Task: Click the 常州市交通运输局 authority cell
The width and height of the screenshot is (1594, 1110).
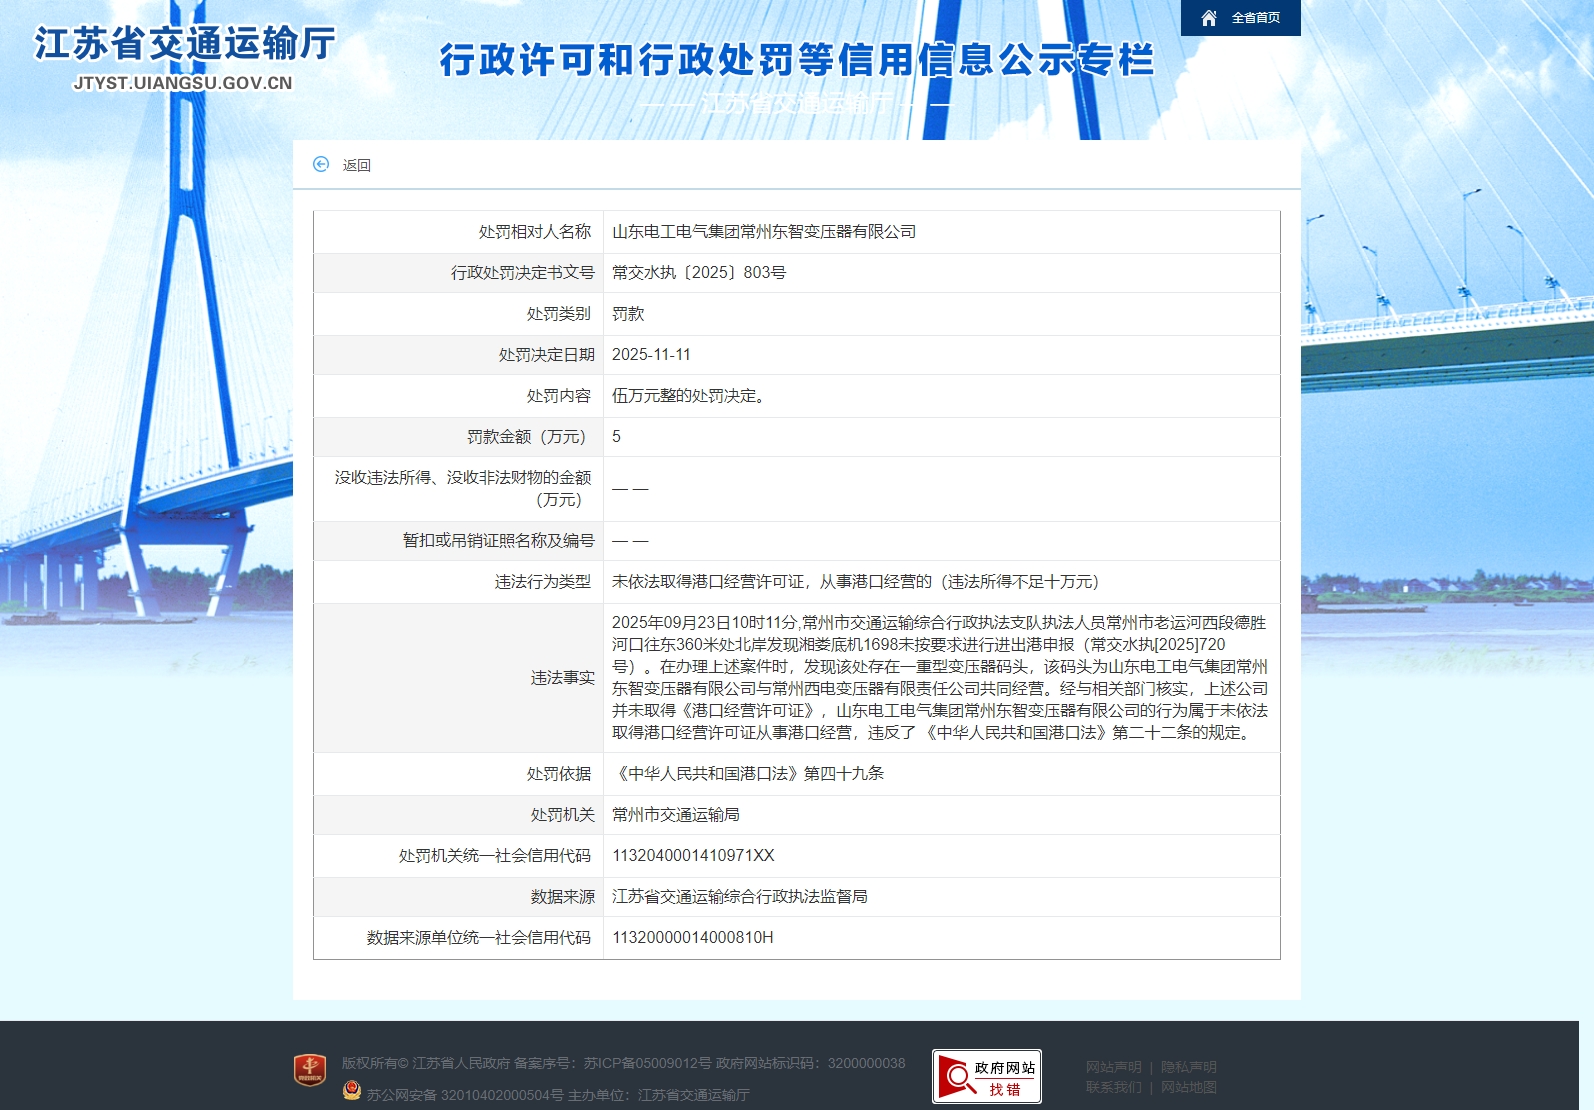Action: 676,814
